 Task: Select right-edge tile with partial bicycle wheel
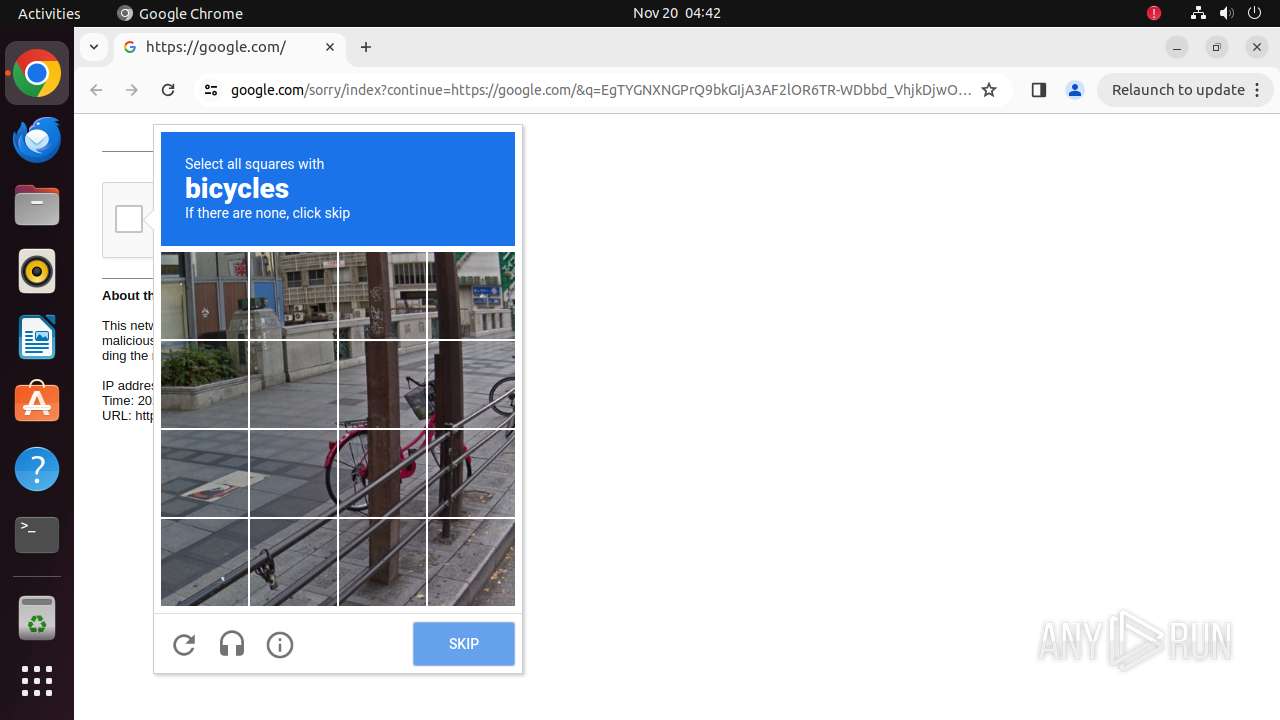click(471, 384)
